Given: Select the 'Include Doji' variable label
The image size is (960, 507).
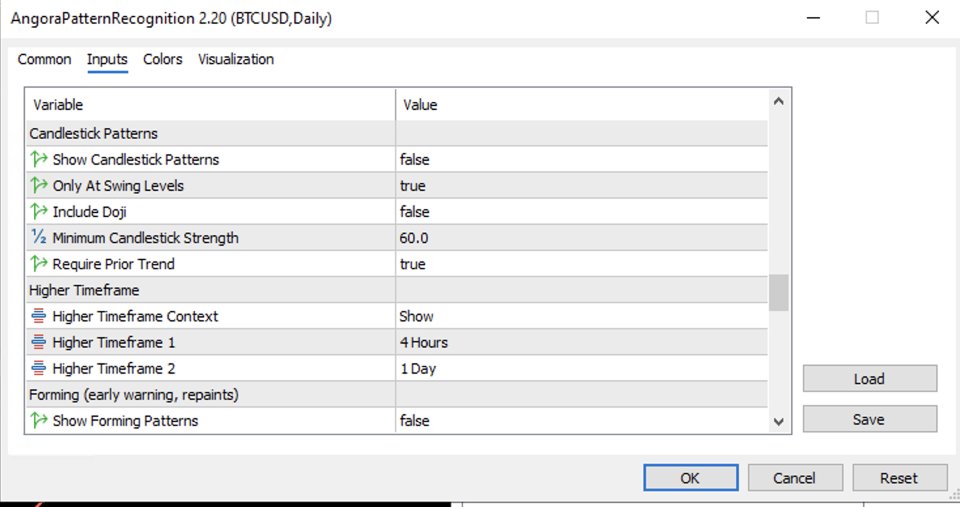Looking at the screenshot, I should pos(89,212).
